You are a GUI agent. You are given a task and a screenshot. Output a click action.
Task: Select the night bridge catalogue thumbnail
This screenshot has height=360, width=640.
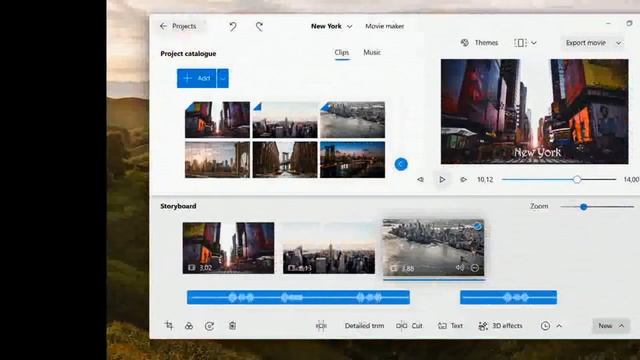tap(352, 160)
